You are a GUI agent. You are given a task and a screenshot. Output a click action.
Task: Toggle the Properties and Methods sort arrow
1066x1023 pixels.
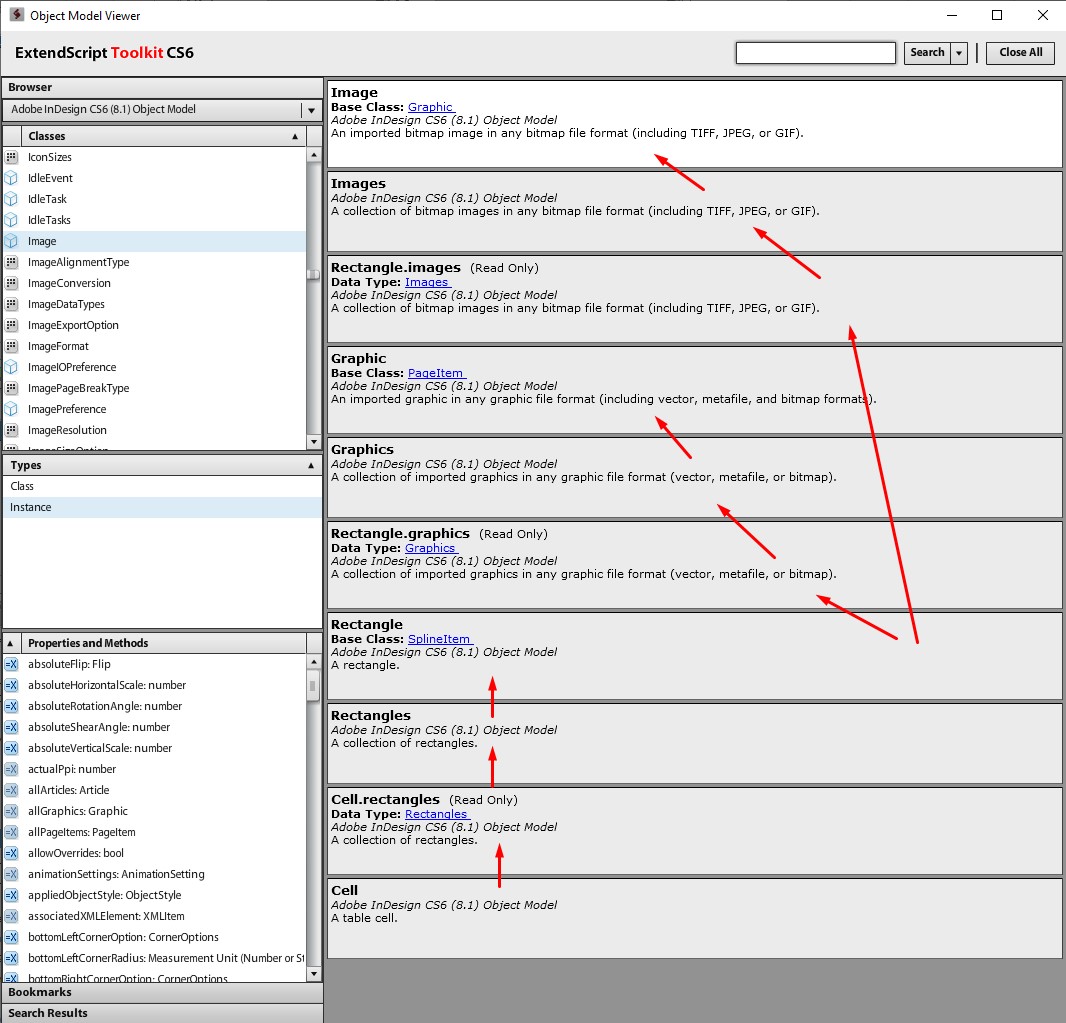tap(10, 643)
